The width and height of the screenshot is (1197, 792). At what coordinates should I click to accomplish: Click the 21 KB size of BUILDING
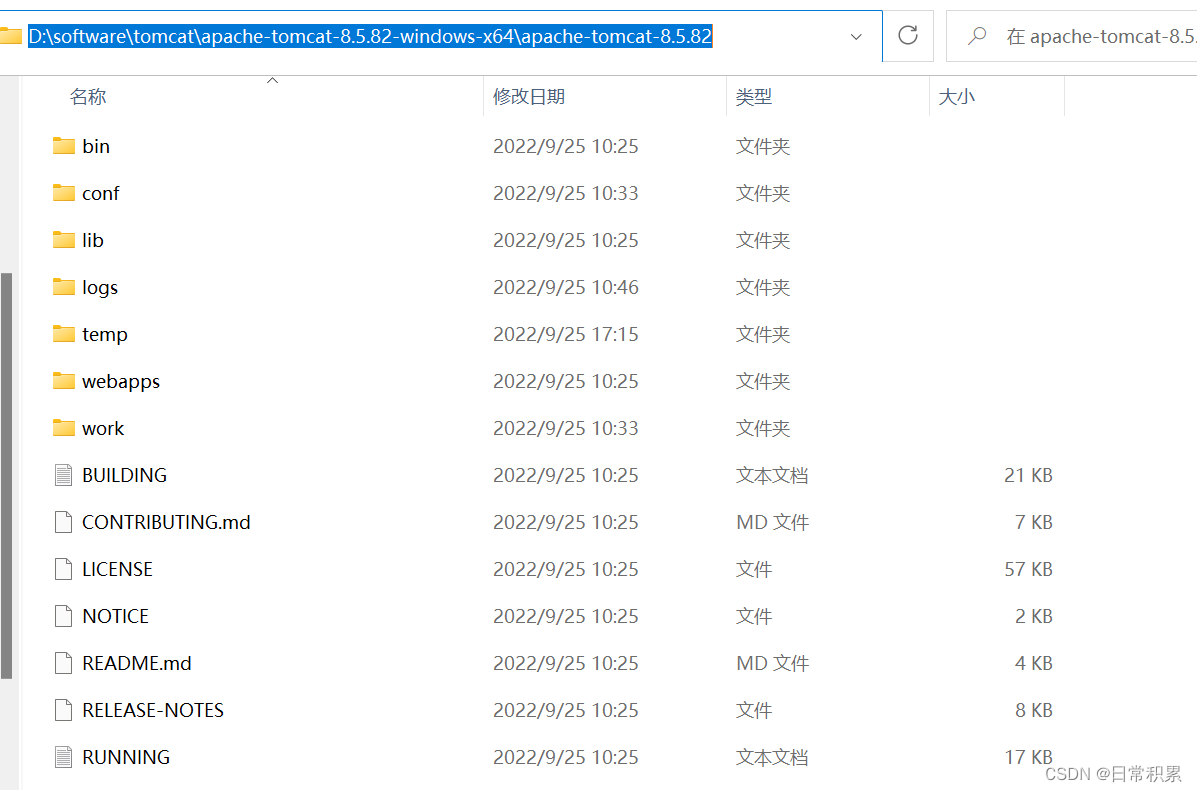click(1028, 475)
